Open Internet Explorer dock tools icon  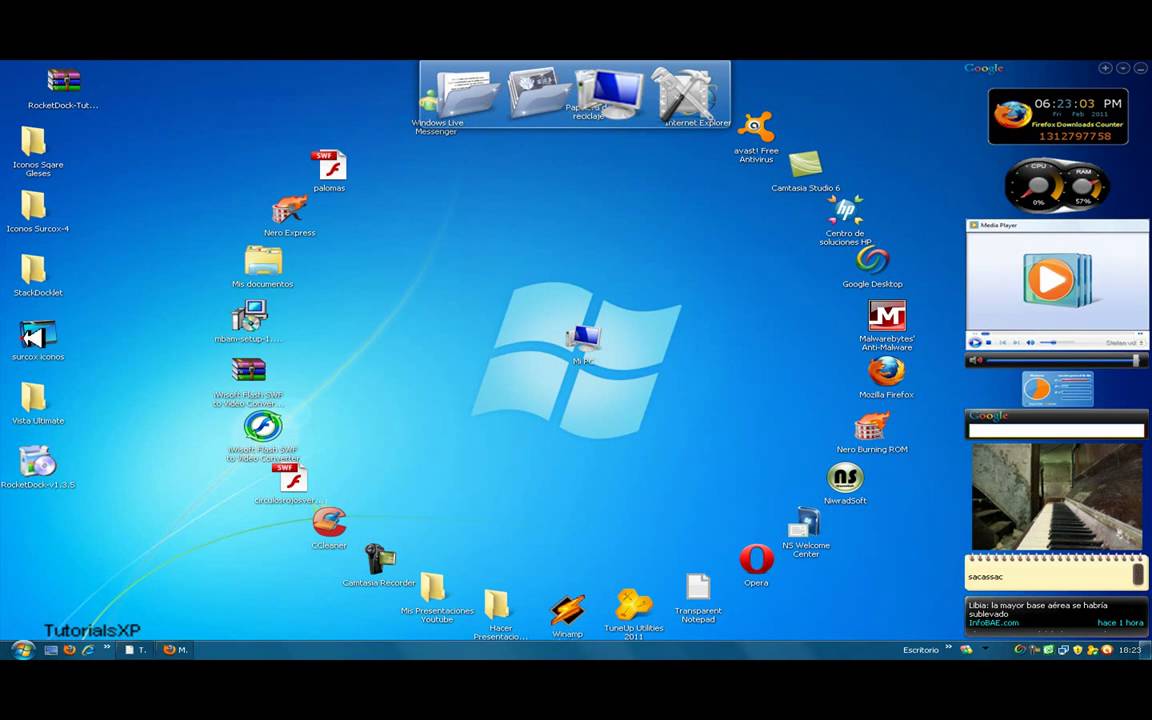point(682,93)
